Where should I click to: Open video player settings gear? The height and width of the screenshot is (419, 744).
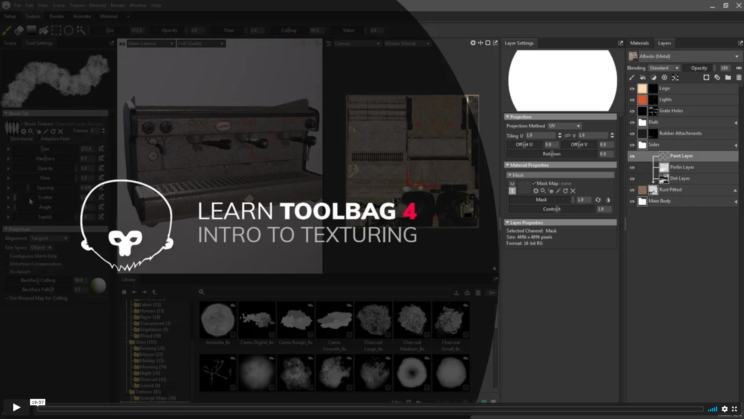725,408
